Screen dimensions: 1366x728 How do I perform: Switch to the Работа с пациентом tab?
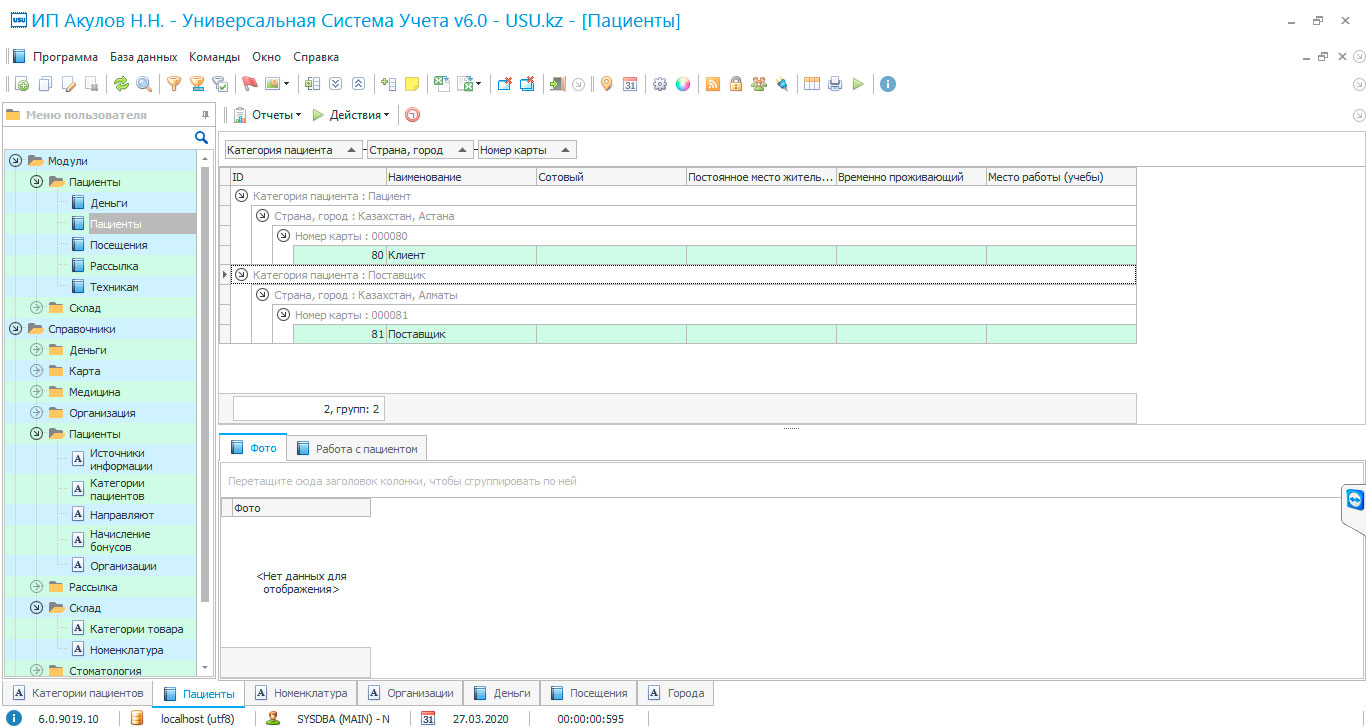tap(357, 449)
